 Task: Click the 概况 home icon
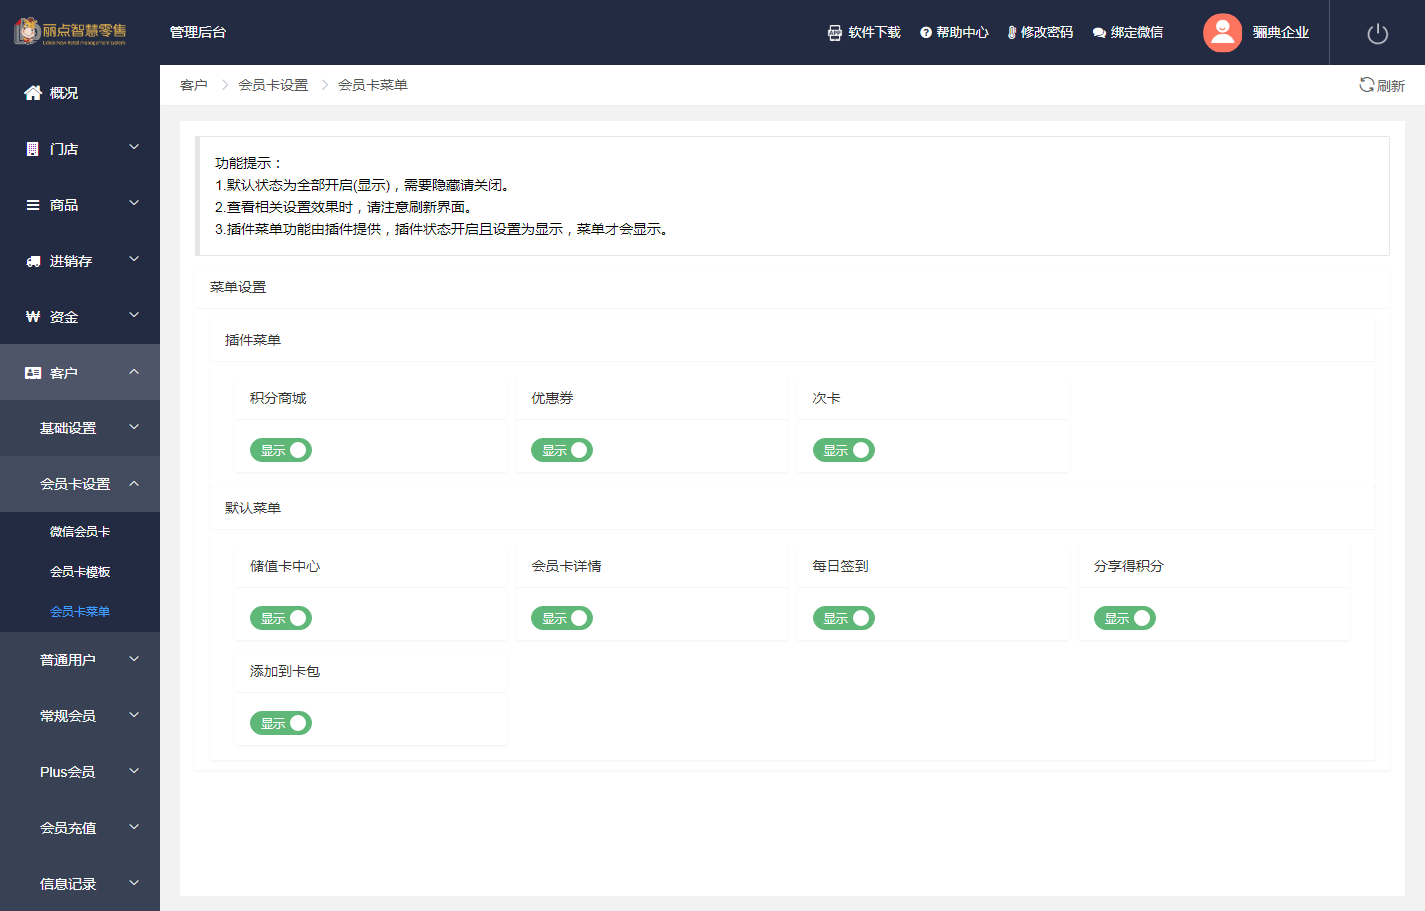pyautogui.click(x=33, y=93)
